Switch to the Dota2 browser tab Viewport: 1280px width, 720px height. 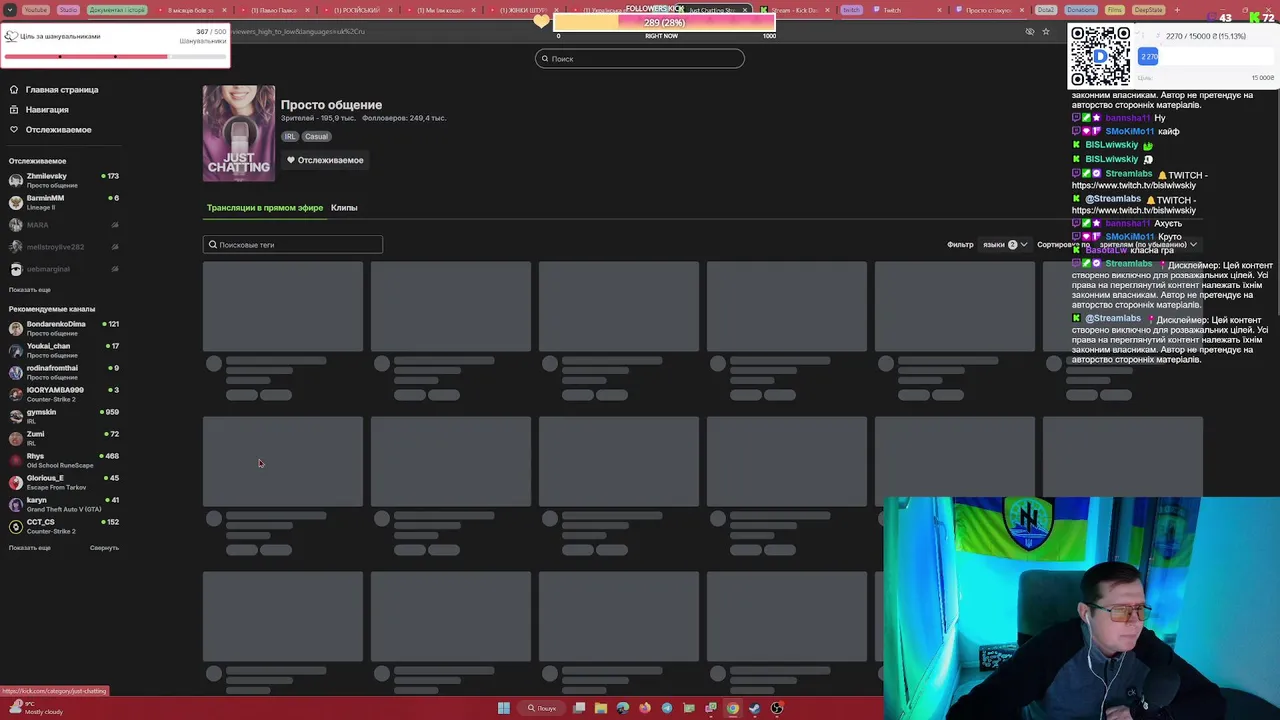(x=1046, y=10)
